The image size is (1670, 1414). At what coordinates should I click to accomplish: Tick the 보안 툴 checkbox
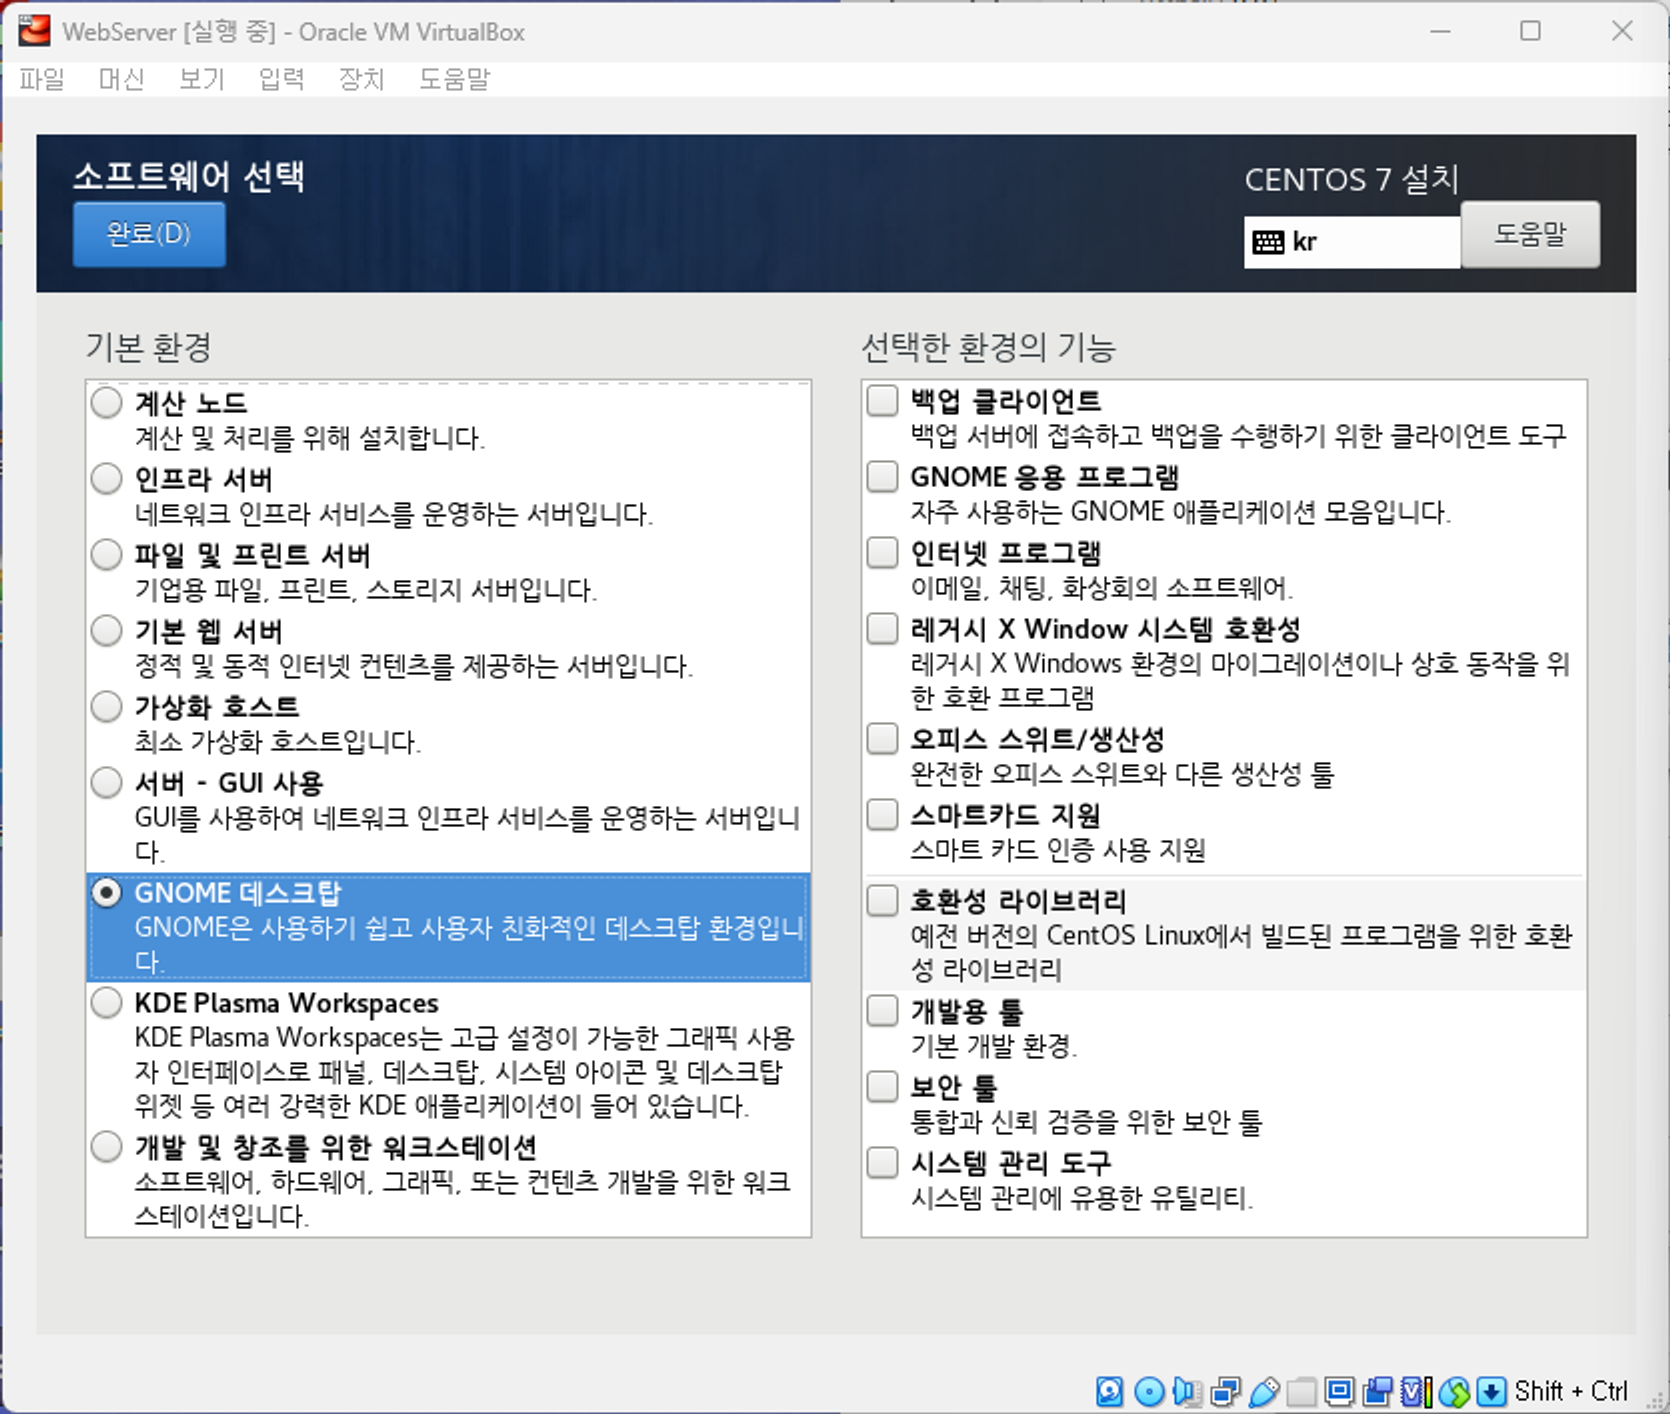coord(882,1087)
